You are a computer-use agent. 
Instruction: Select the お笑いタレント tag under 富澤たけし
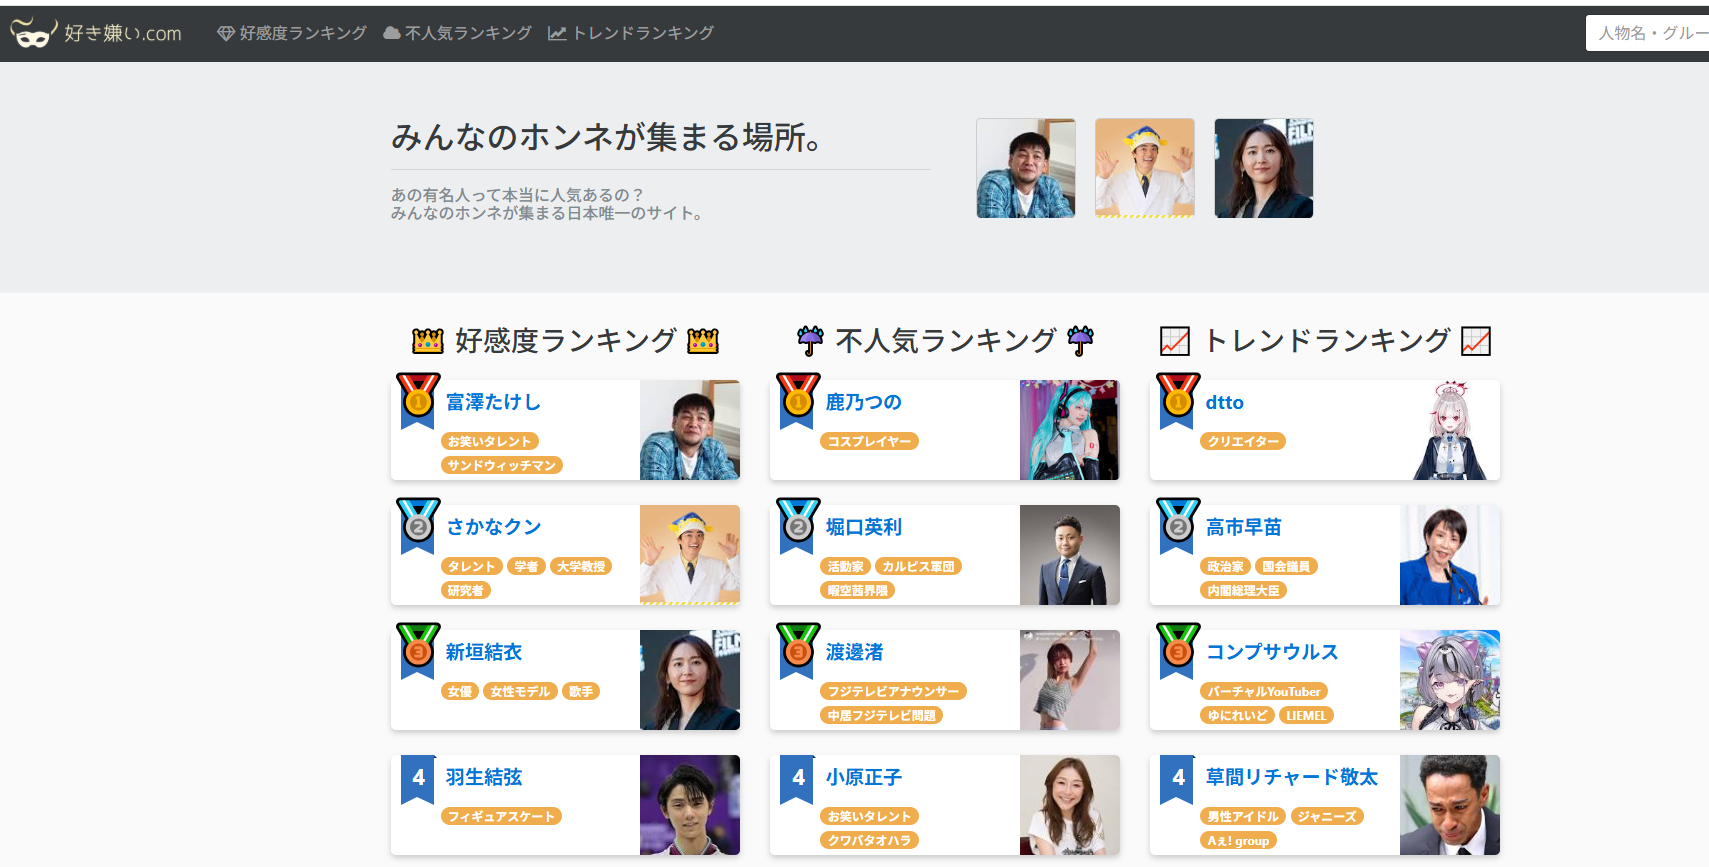[x=490, y=441]
